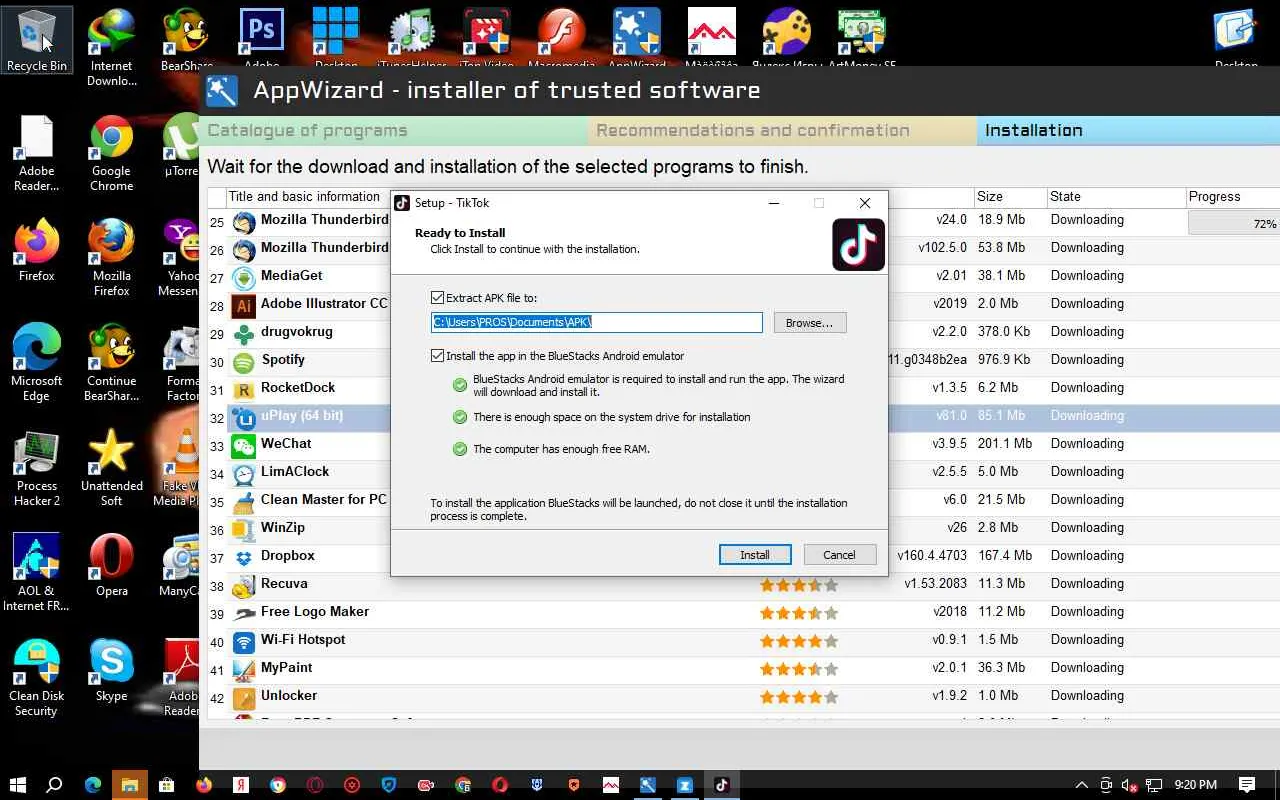Click the RocketDock icon in row 31

(x=243, y=389)
